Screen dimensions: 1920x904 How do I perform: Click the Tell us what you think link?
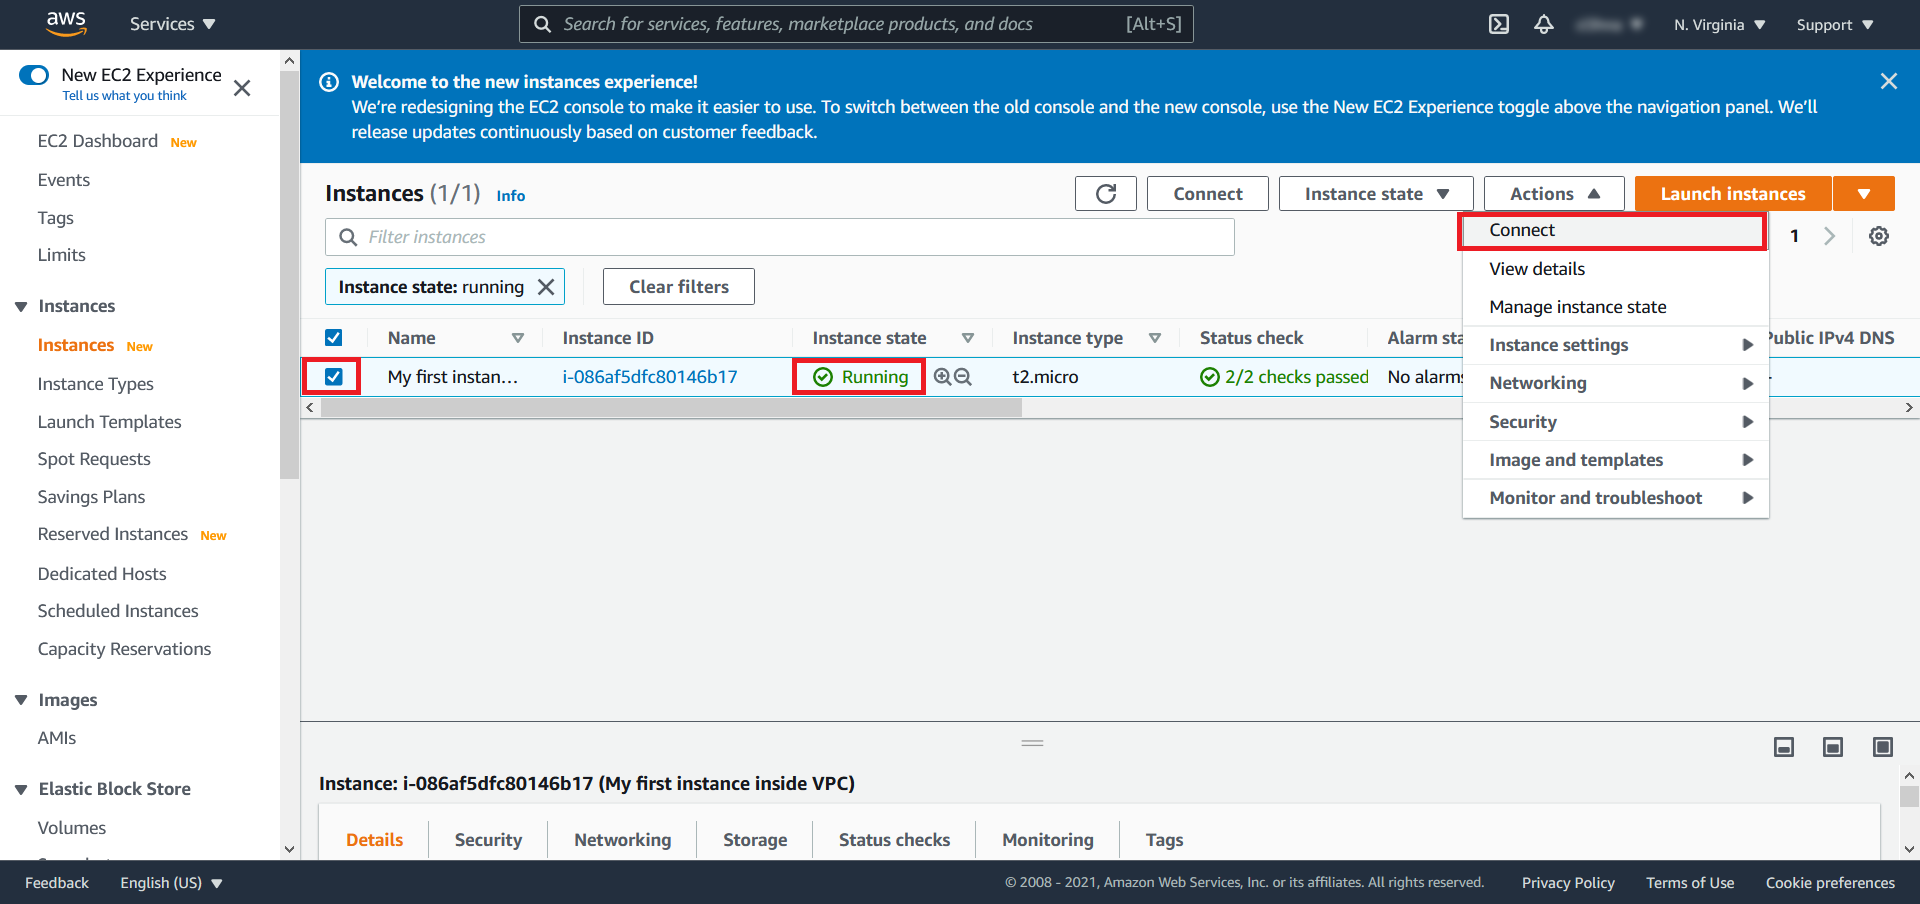tap(124, 96)
